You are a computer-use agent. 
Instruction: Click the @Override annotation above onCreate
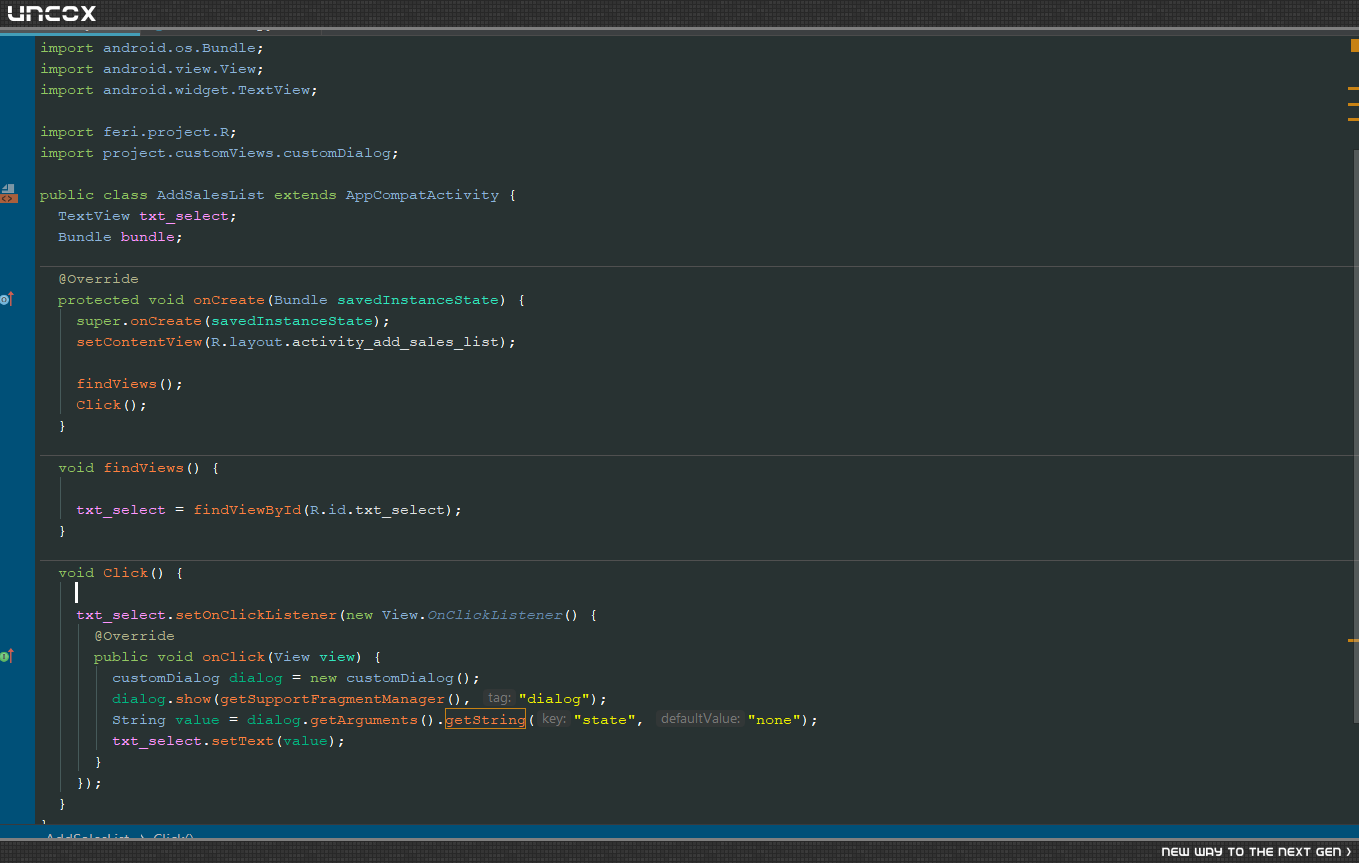click(98, 279)
